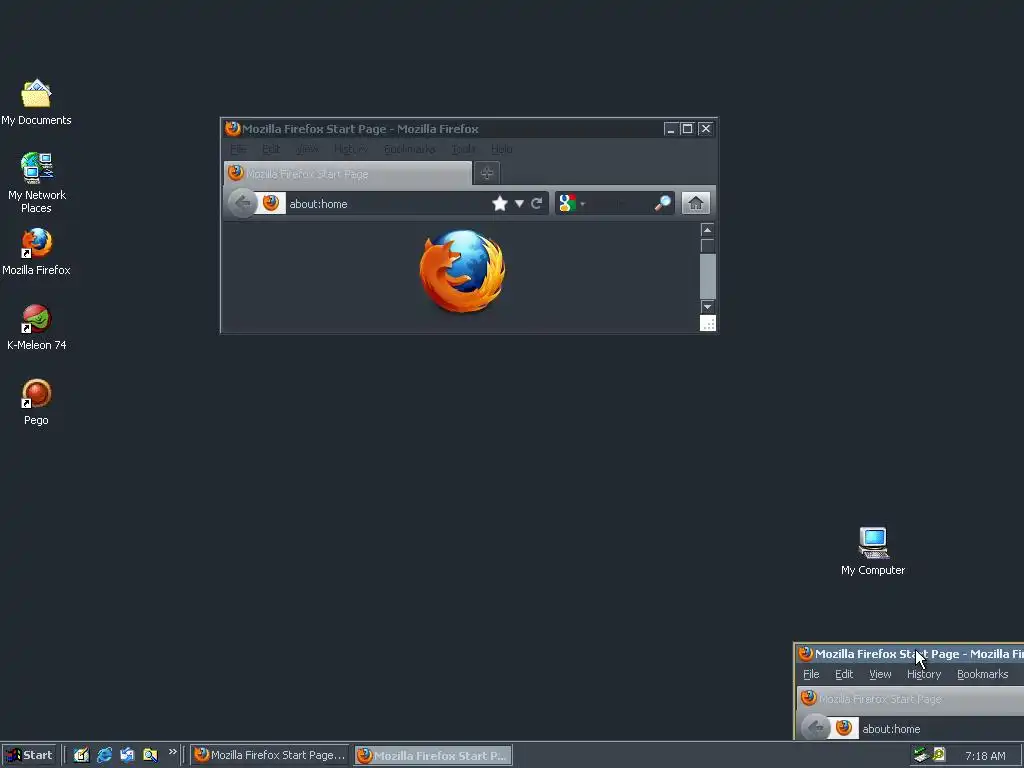Switch to second highlighted Firefox taskbar button
The width and height of the screenshot is (1024, 768).
(433, 755)
